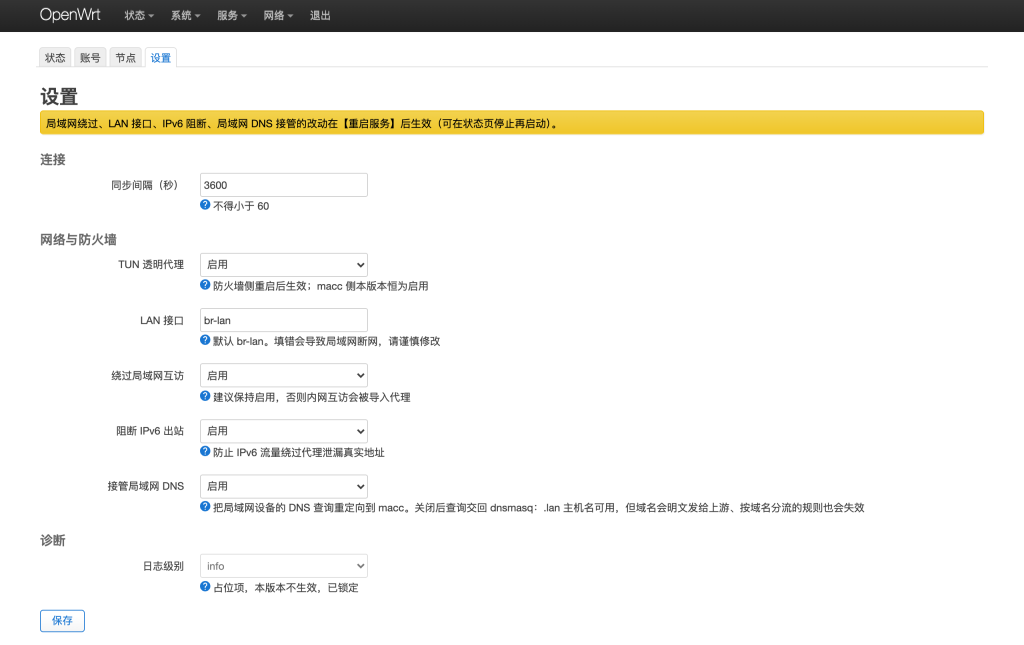Viewport: 1024px width, 645px height.
Task: Click help icon under 日志级别 dropdown
Action: 205,586
